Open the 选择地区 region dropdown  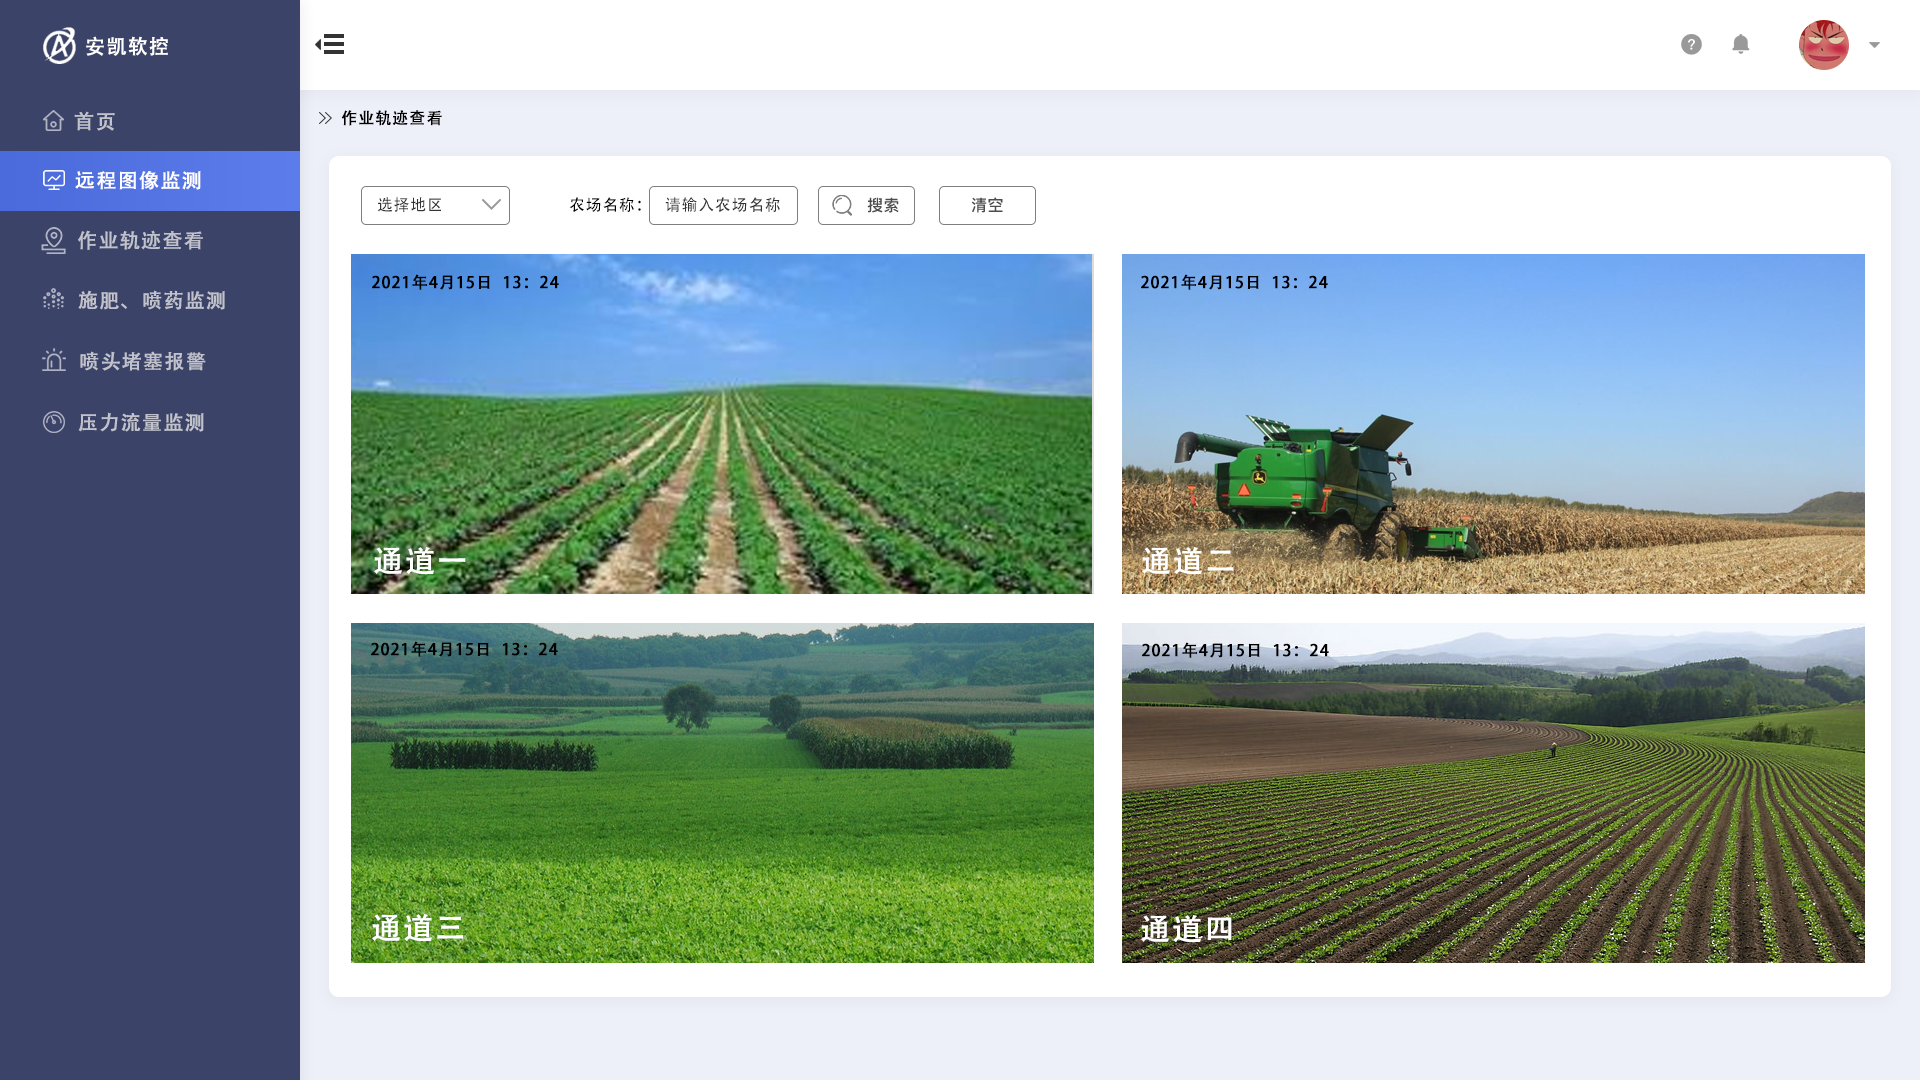click(435, 205)
